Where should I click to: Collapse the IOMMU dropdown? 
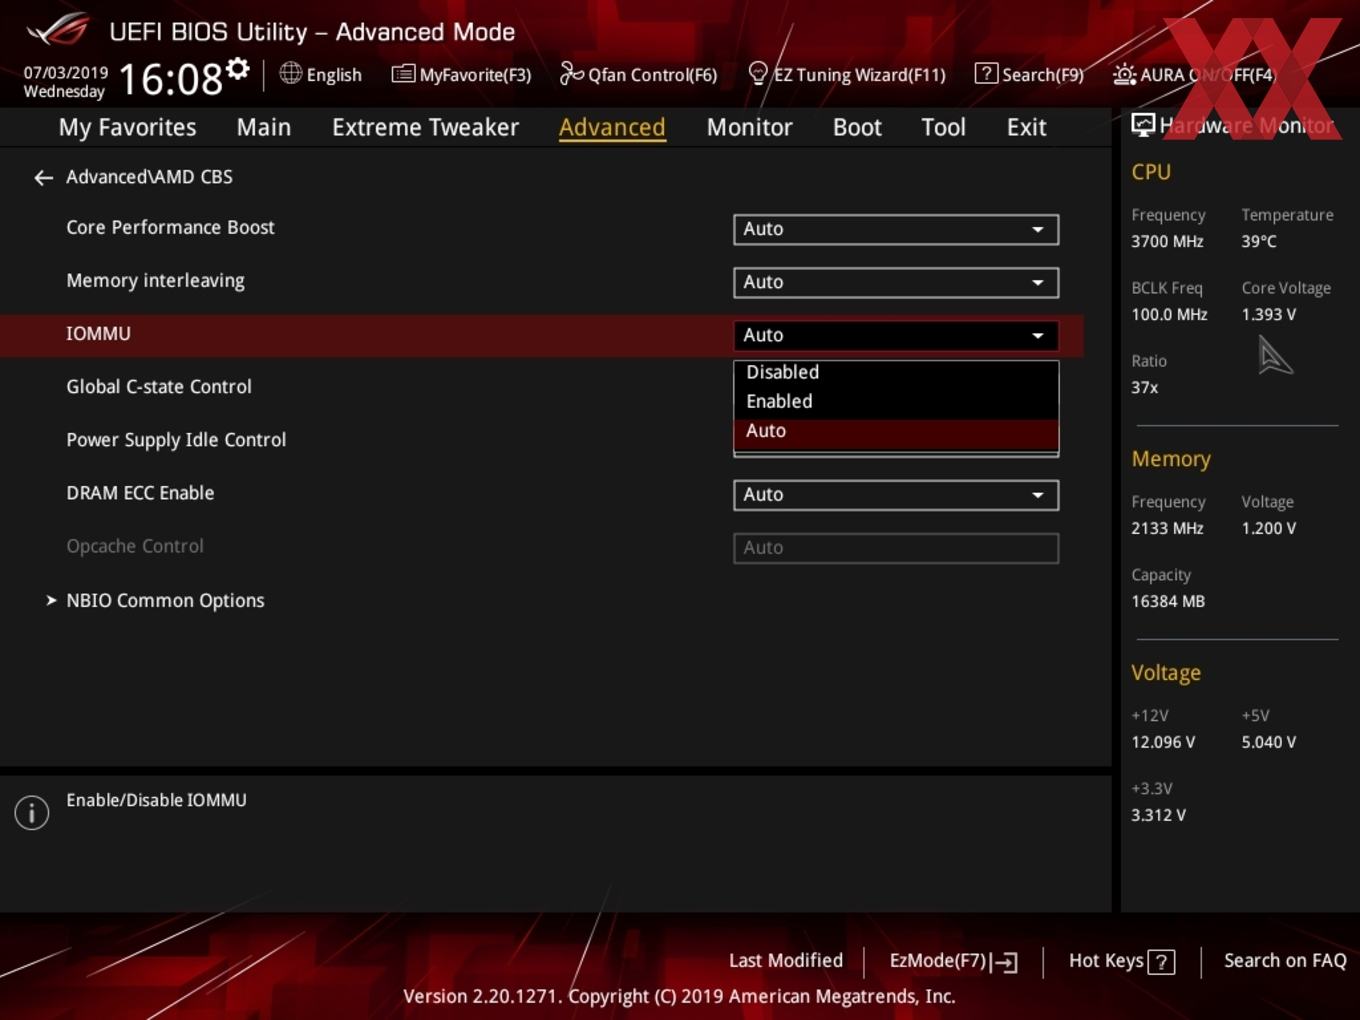coord(896,335)
